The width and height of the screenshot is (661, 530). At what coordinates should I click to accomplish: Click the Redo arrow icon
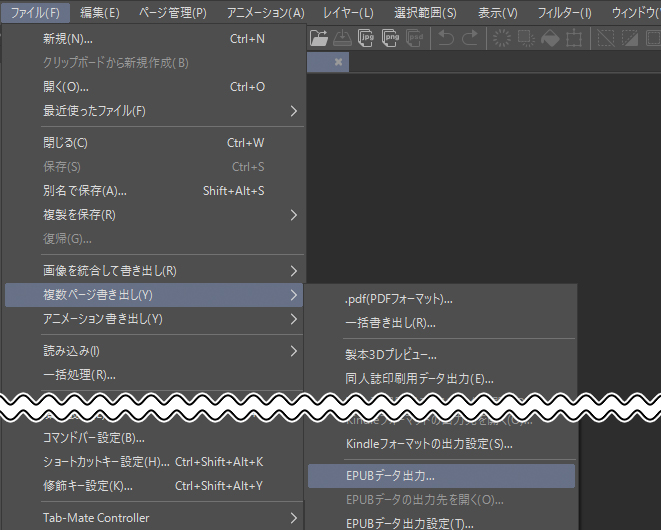470,39
